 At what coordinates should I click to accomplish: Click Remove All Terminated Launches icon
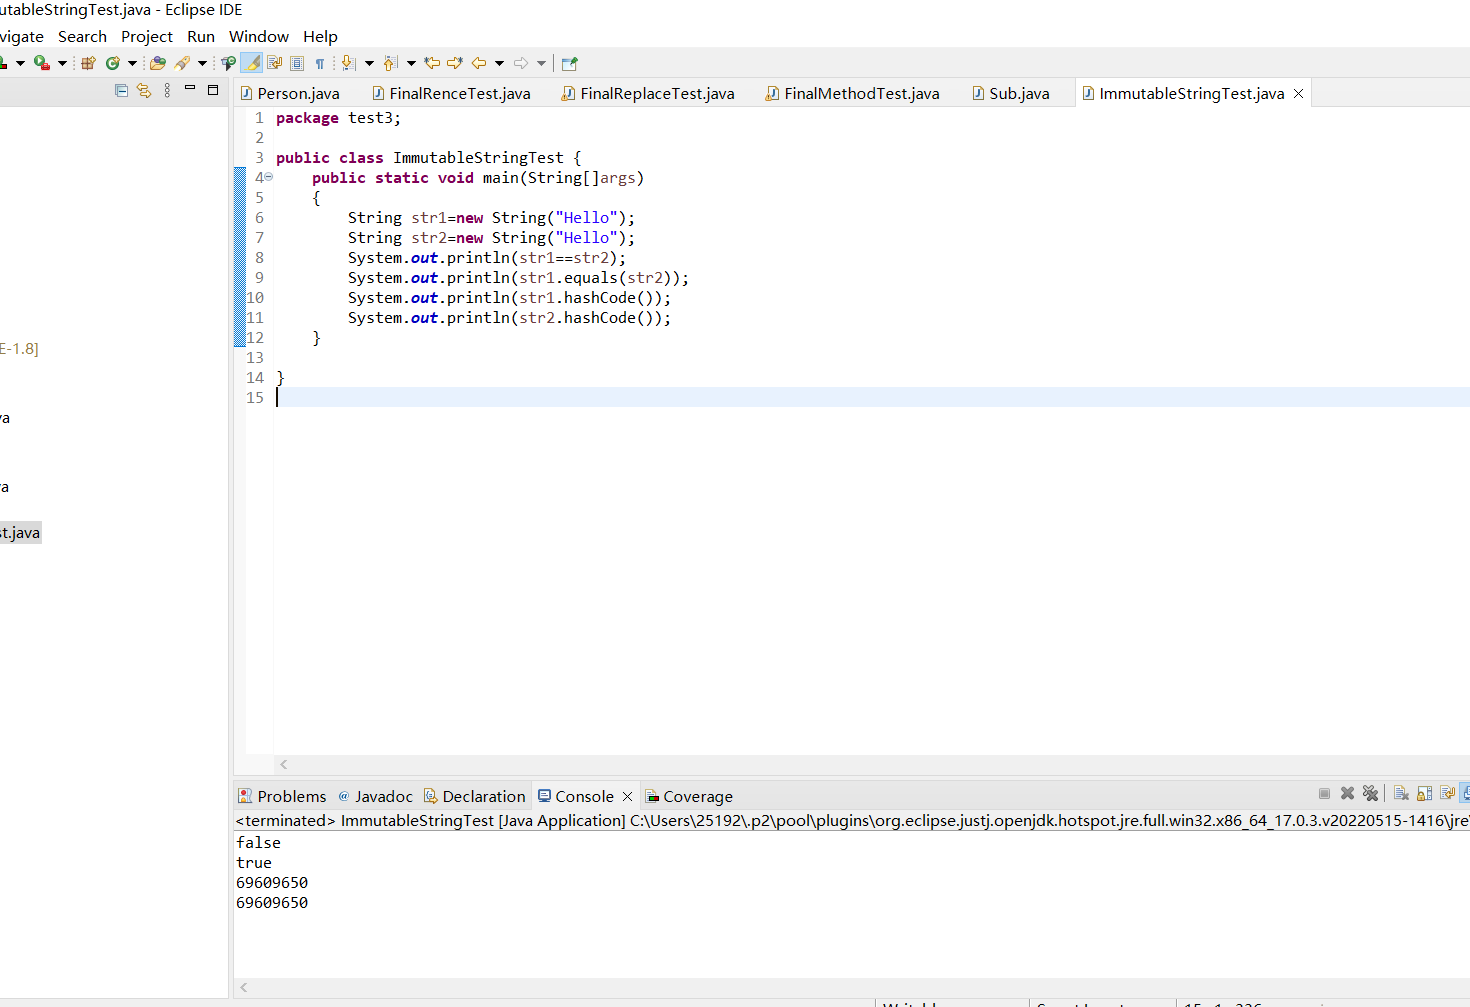tap(1370, 794)
